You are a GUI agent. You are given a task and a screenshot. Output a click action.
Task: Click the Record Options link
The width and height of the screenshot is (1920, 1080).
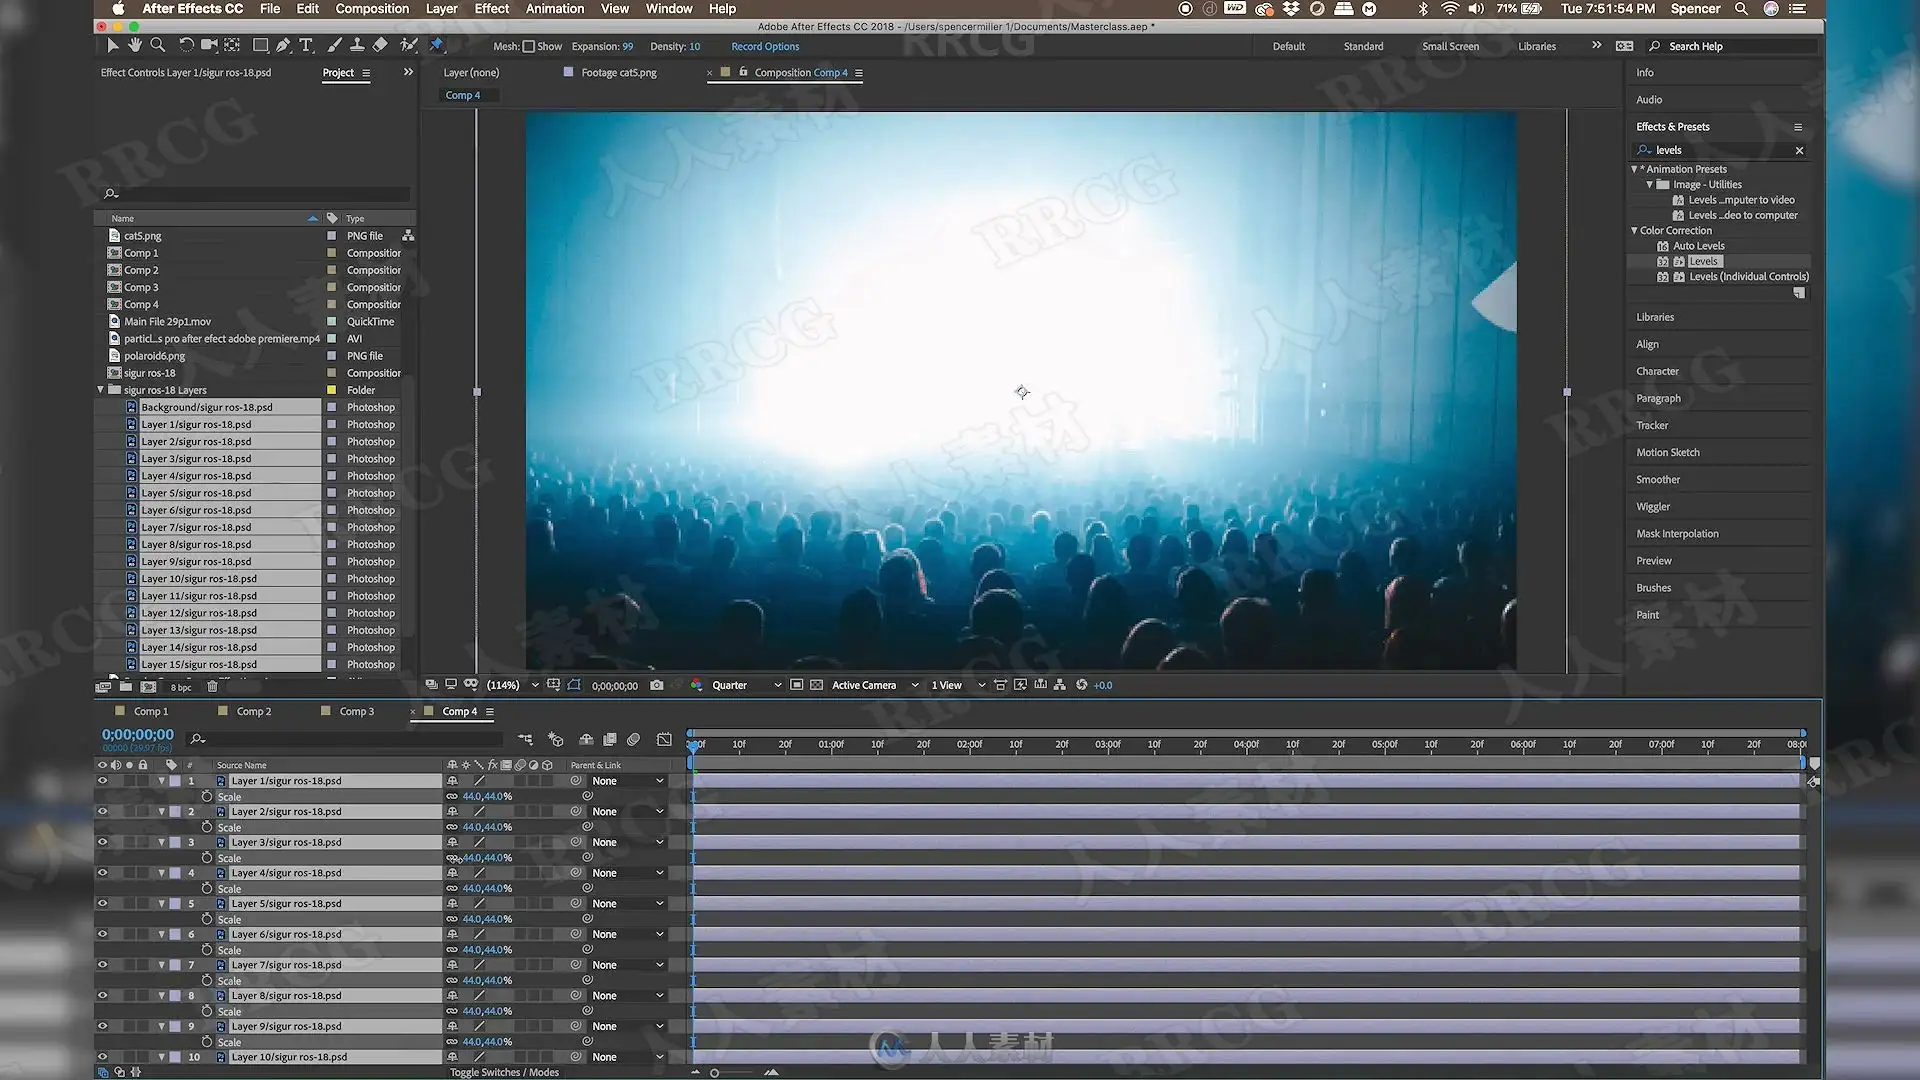[x=765, y=46]
